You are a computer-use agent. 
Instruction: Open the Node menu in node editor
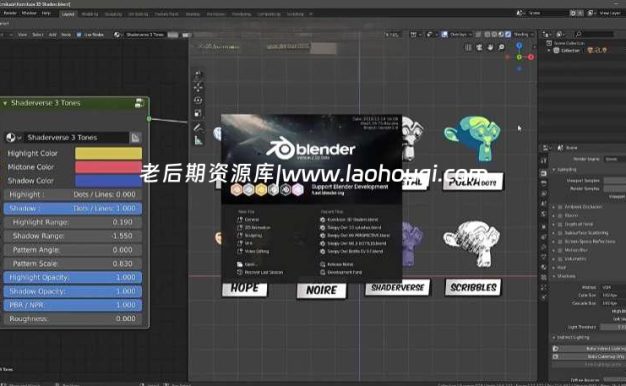coord(66,35)
